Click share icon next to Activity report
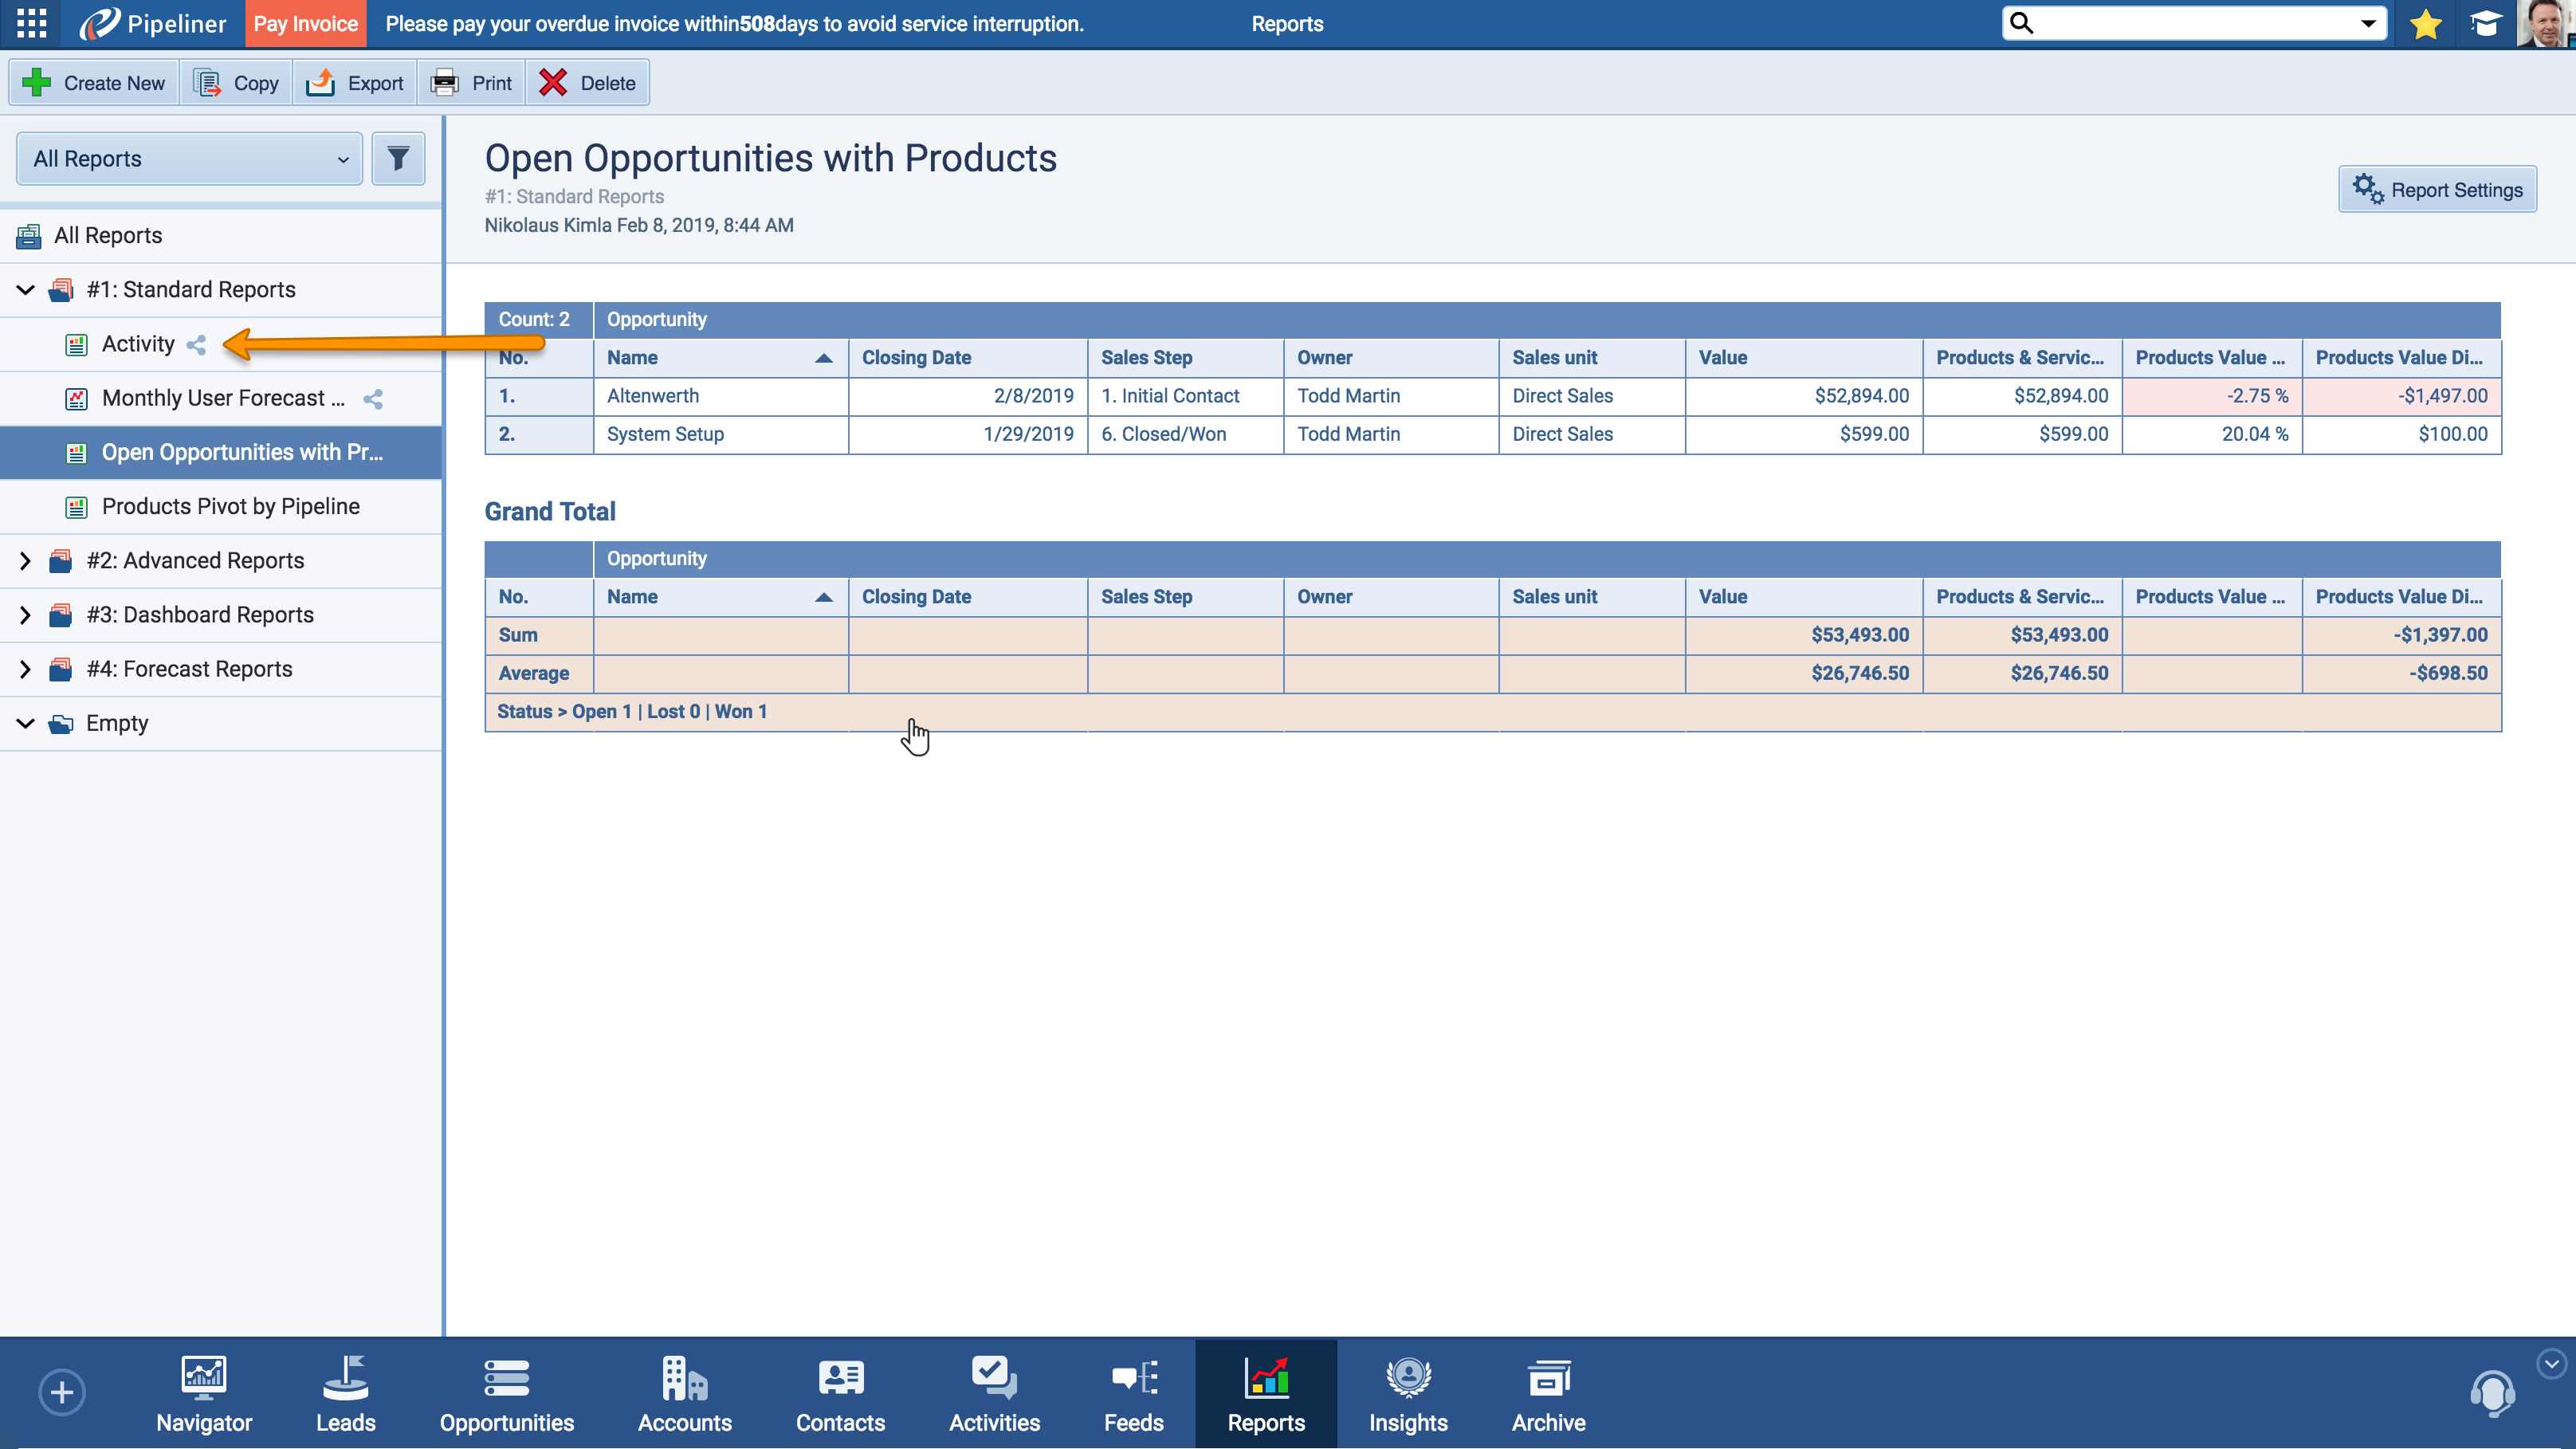The image size is (2576, 1449). coord(196,345)
